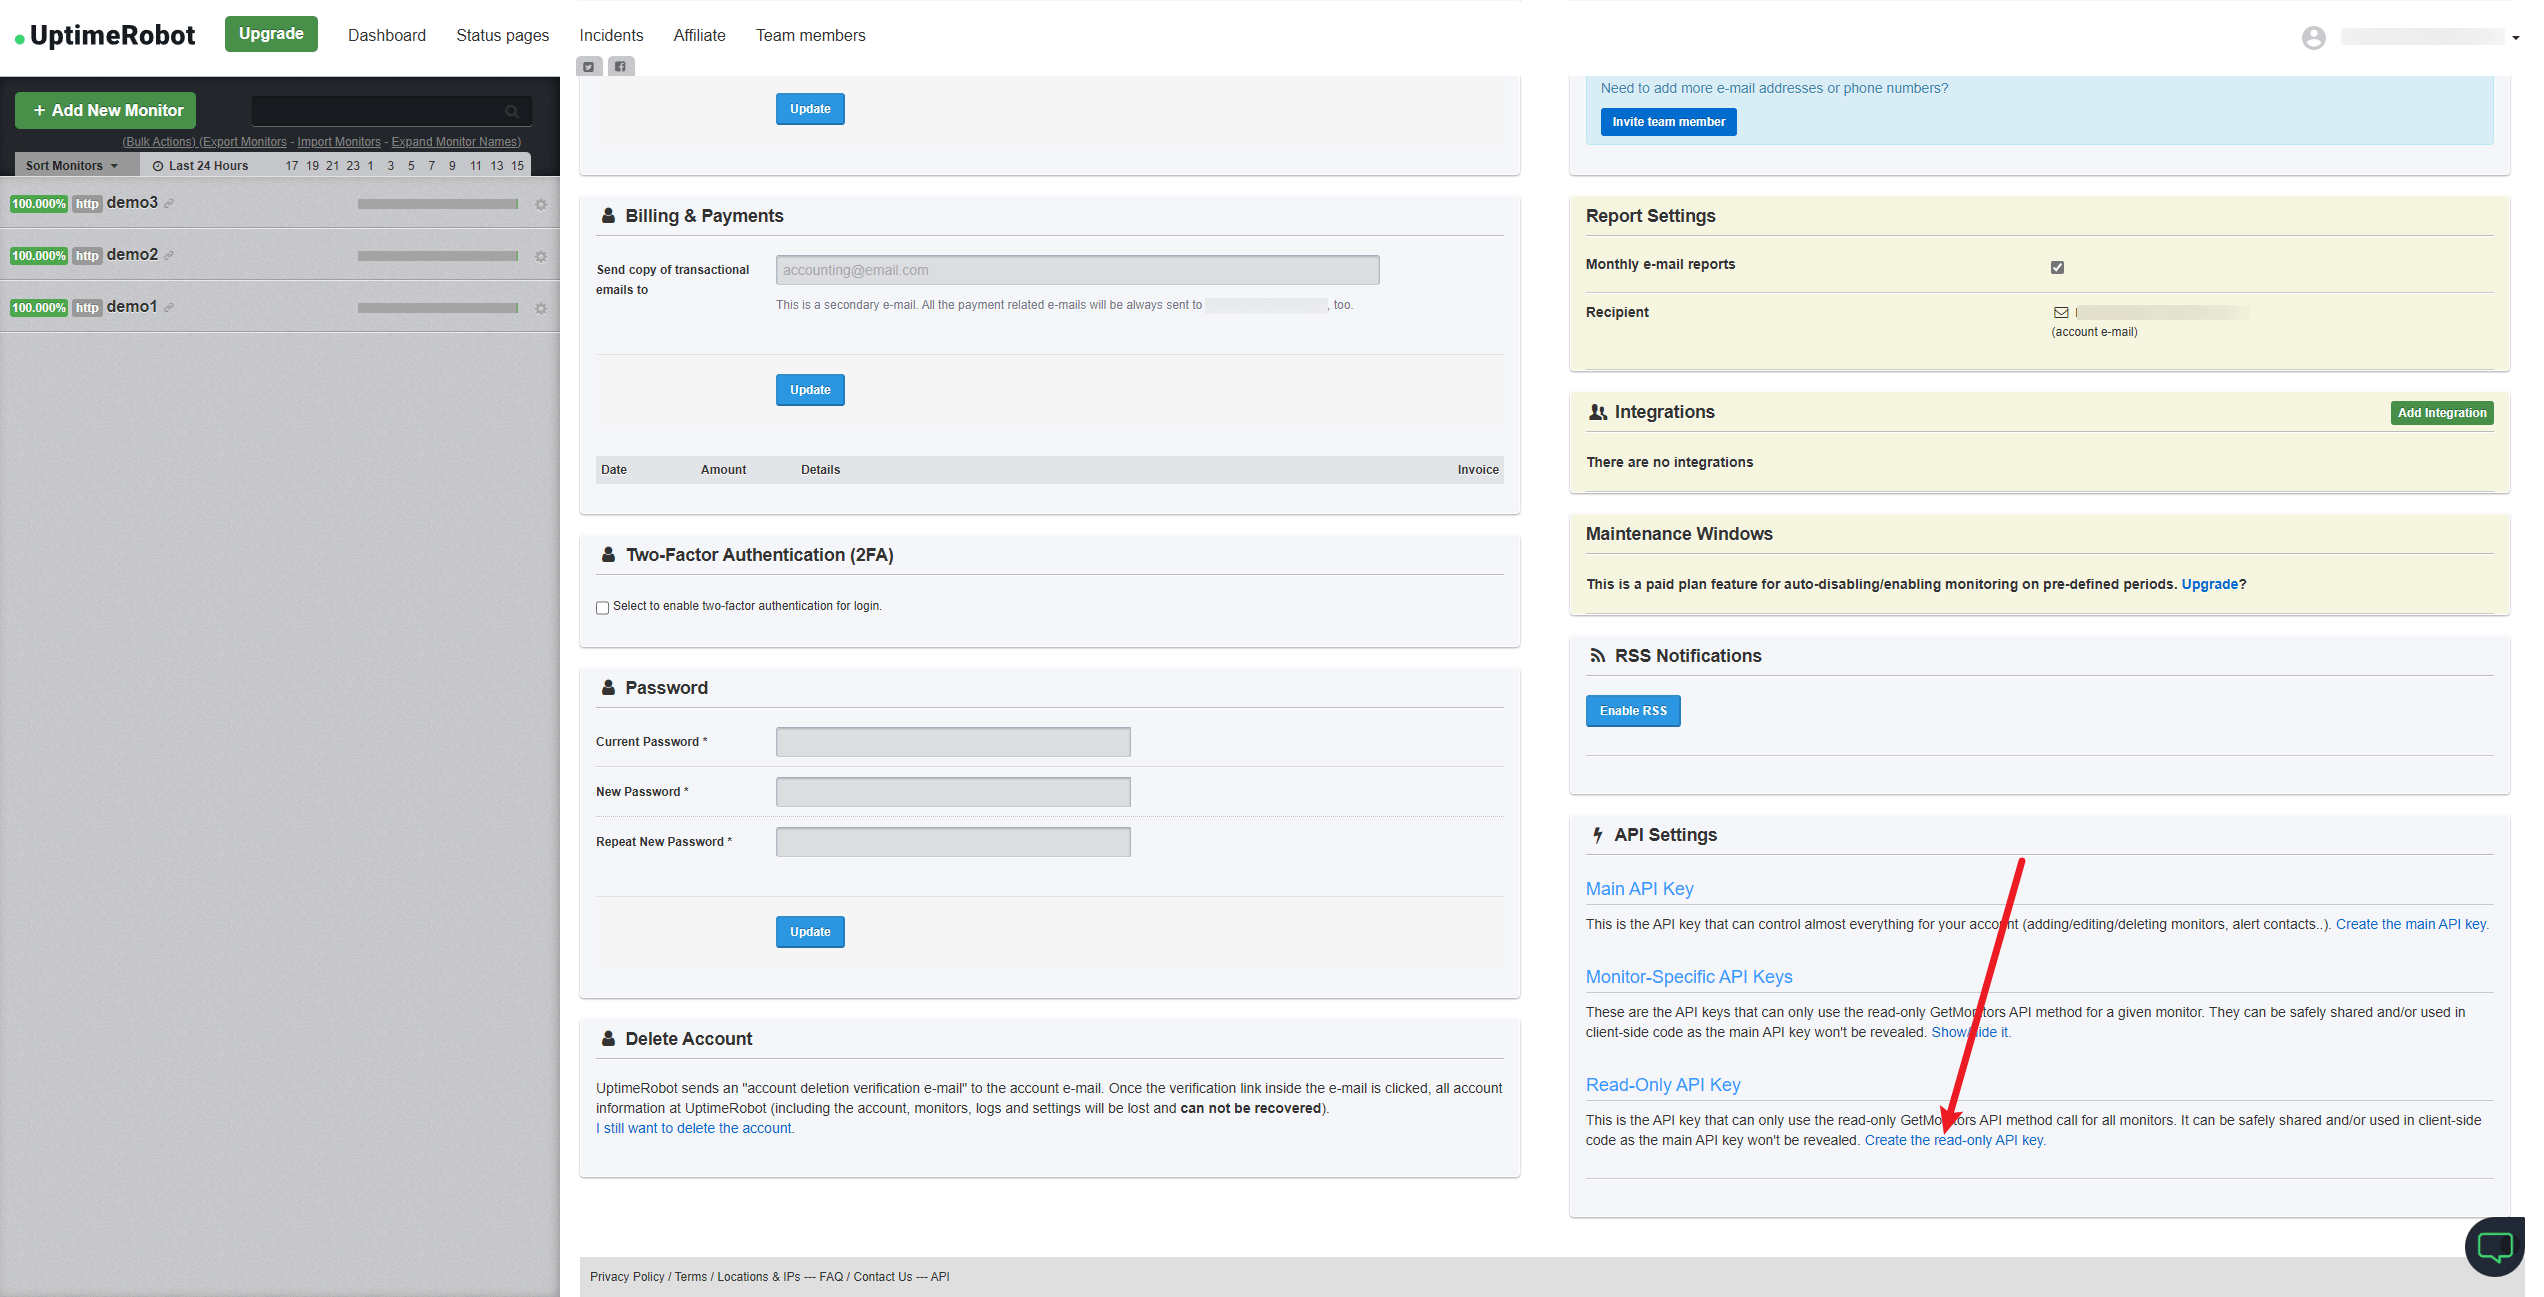
Task: Uncheck Monthly e-mail reports checkbox
Action: pos(2057,267)
